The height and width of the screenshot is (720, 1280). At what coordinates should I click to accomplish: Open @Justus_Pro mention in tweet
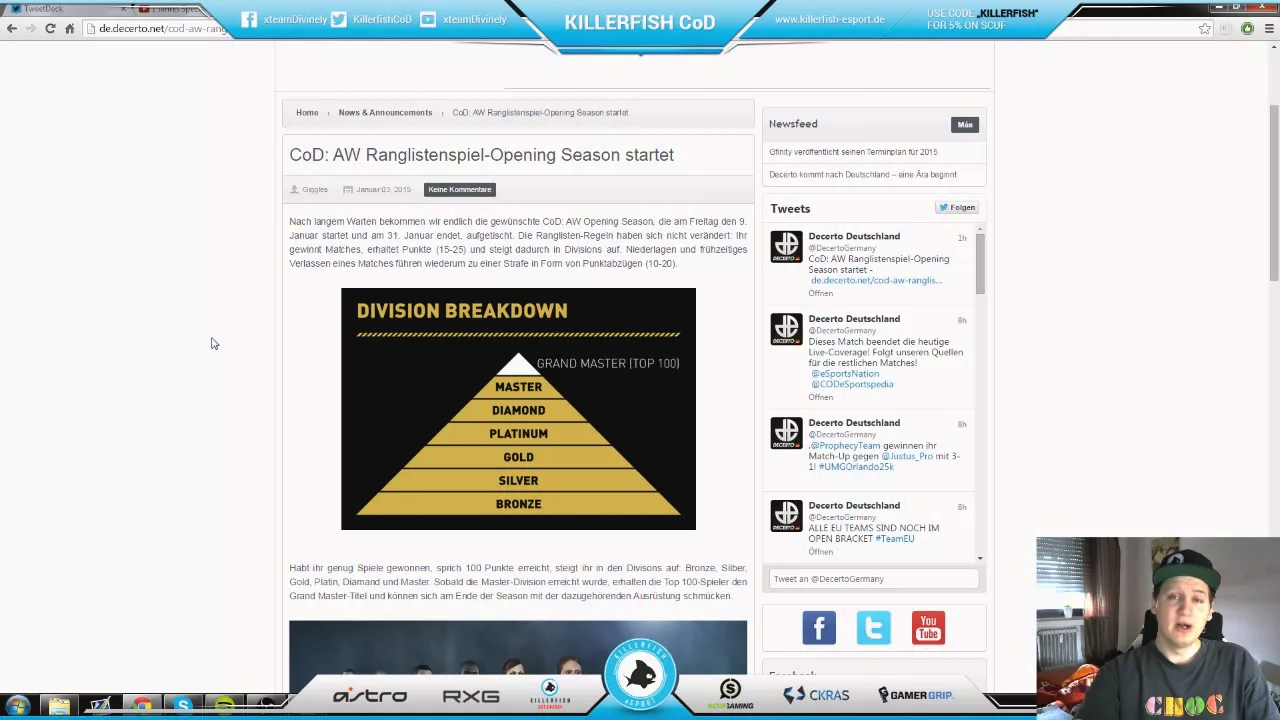coord(907,456)
